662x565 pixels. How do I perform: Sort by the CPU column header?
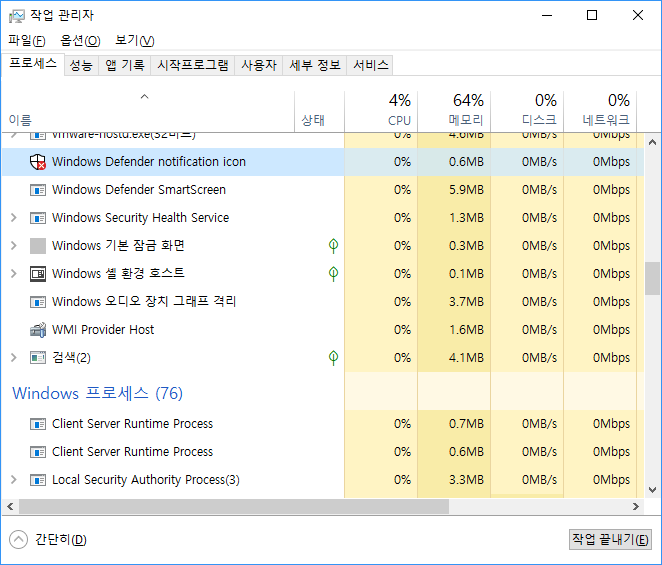pyautogui.click(x=381, y=111)
